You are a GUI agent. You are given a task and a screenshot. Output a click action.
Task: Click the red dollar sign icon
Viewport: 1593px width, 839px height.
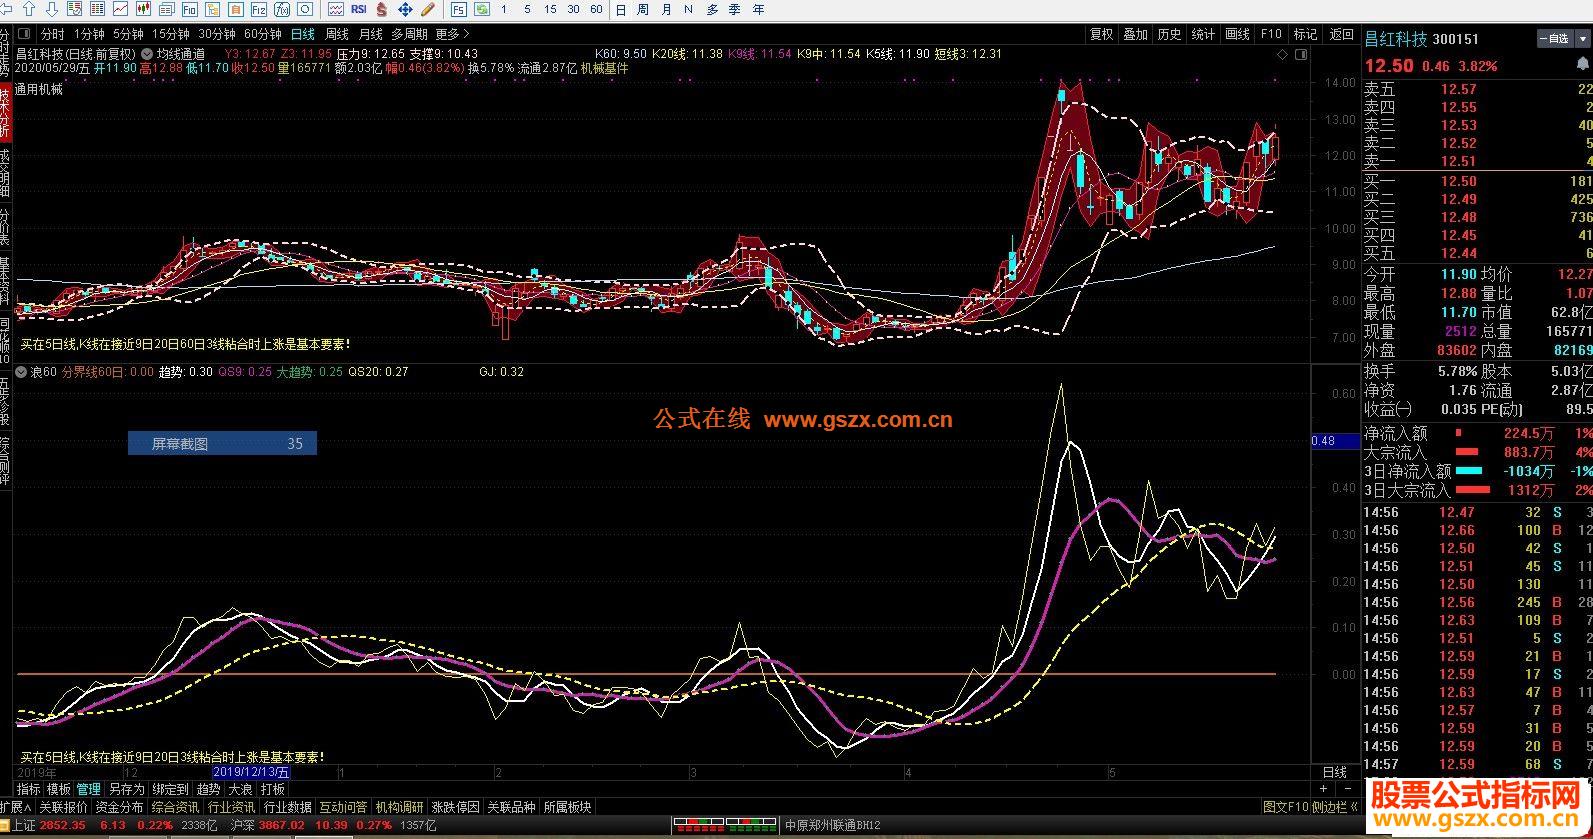tap(381, 9)
